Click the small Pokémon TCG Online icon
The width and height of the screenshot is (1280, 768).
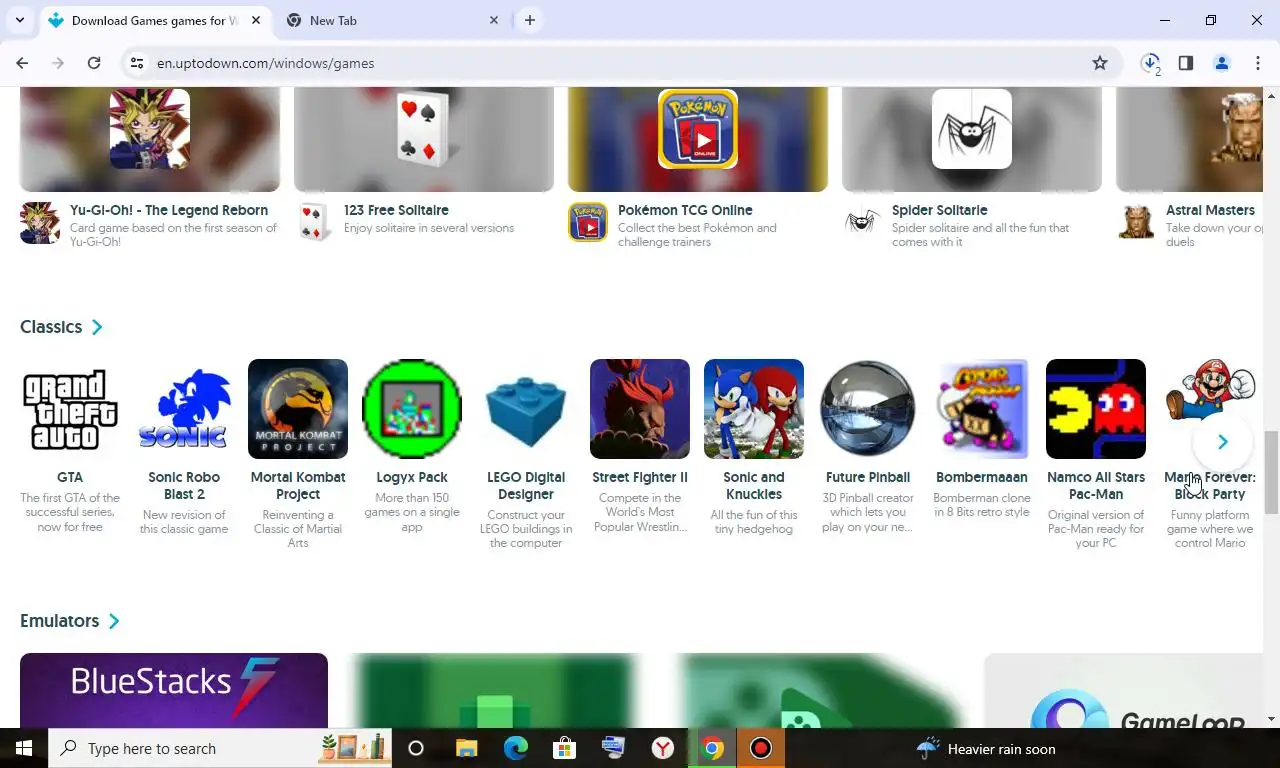point(588,223)
